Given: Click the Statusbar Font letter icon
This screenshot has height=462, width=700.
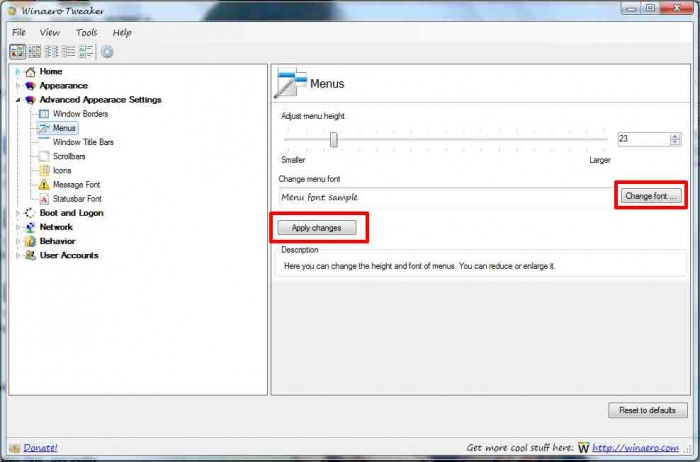Looking at the screenshot, I should [x=44, y=199].
